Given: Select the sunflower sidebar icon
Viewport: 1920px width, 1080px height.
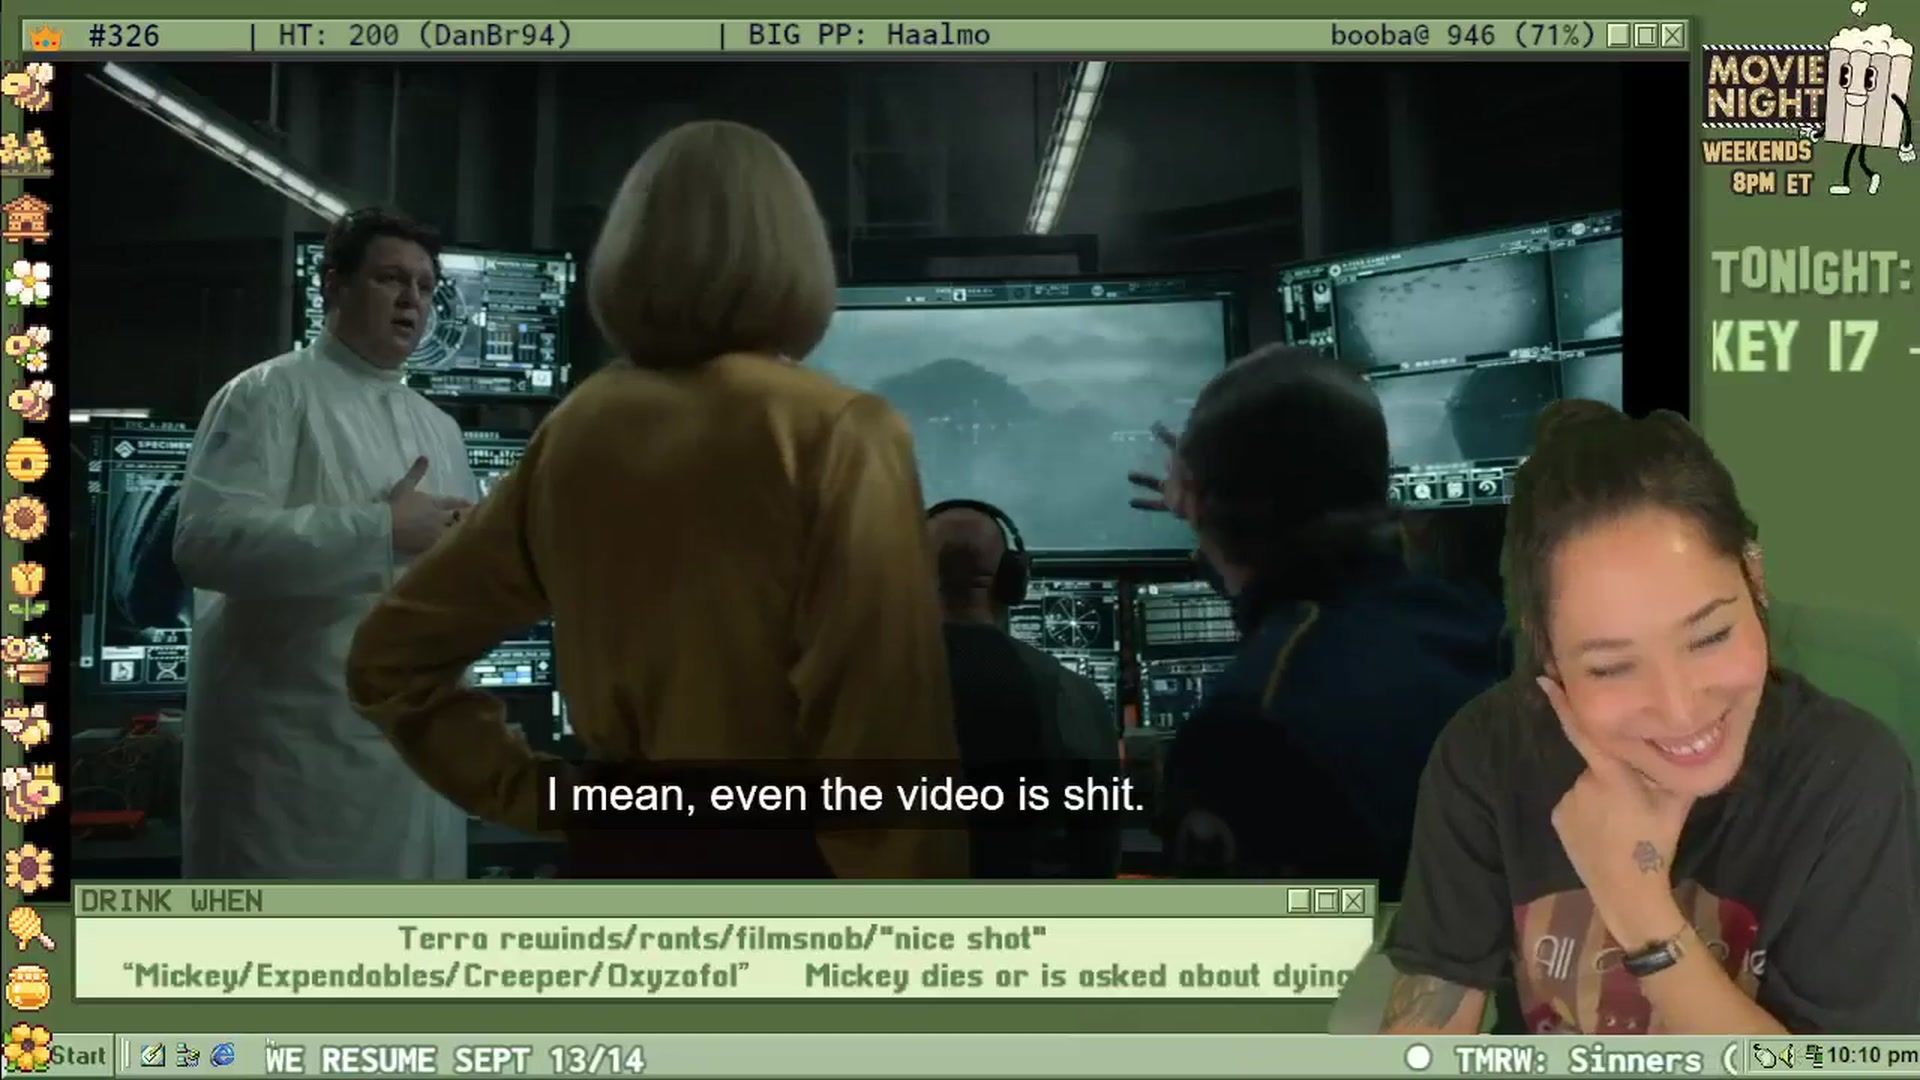Looking at the screenshot, I should pos(27,520).
